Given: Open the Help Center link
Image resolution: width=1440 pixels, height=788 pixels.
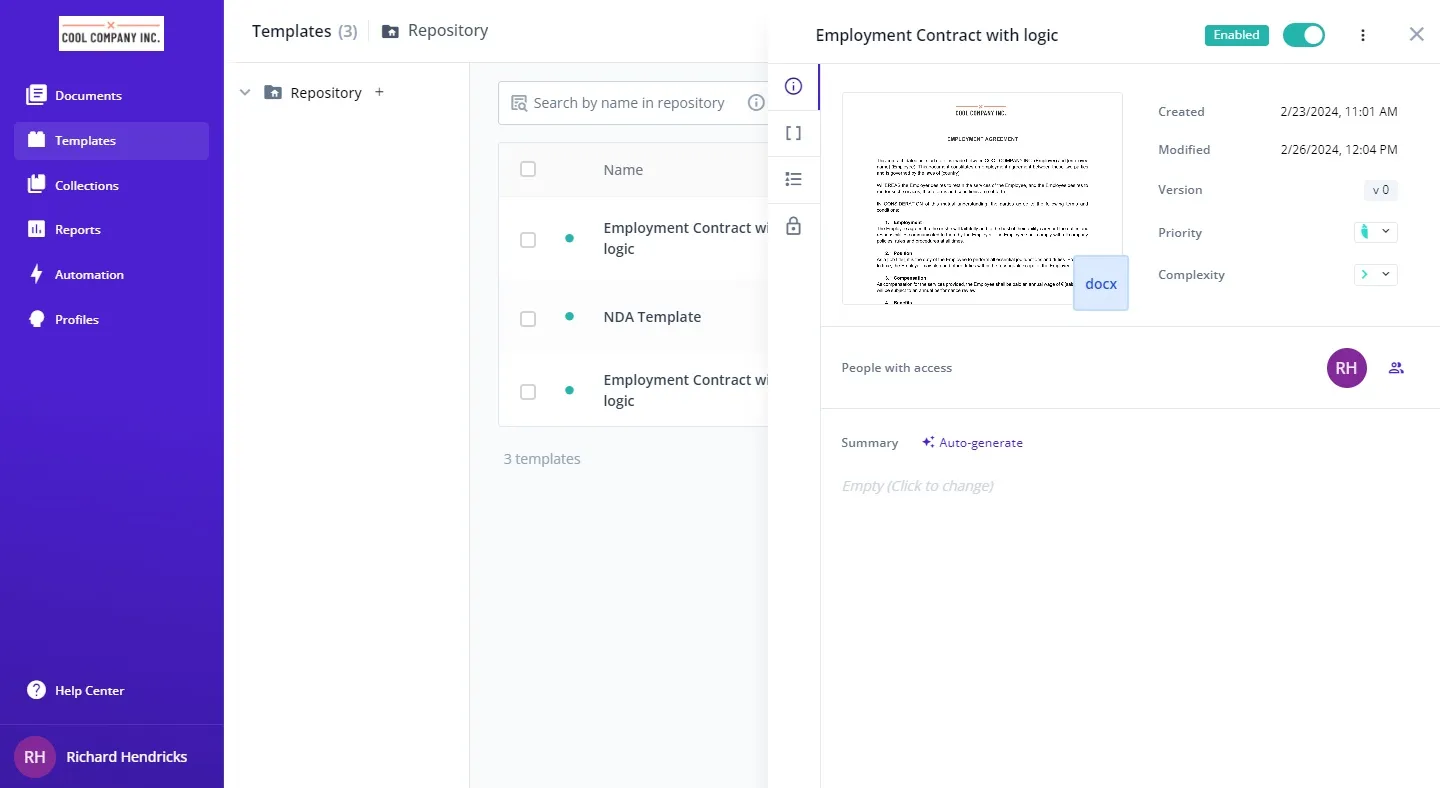Looking at the screenshot, I should (89, 691).
